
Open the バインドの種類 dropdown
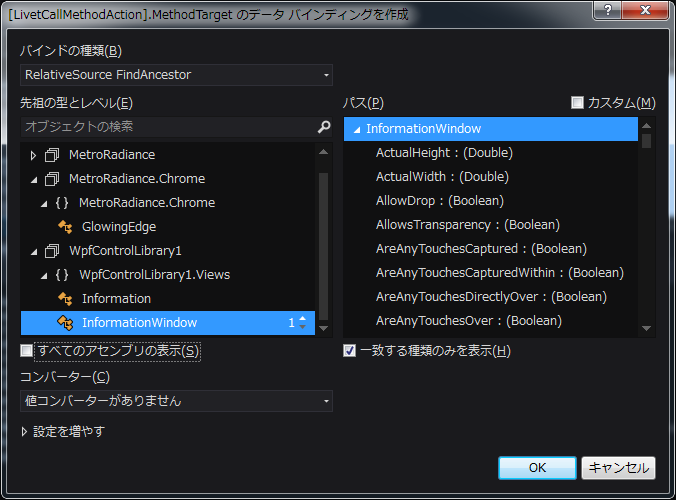click(176, 75)
